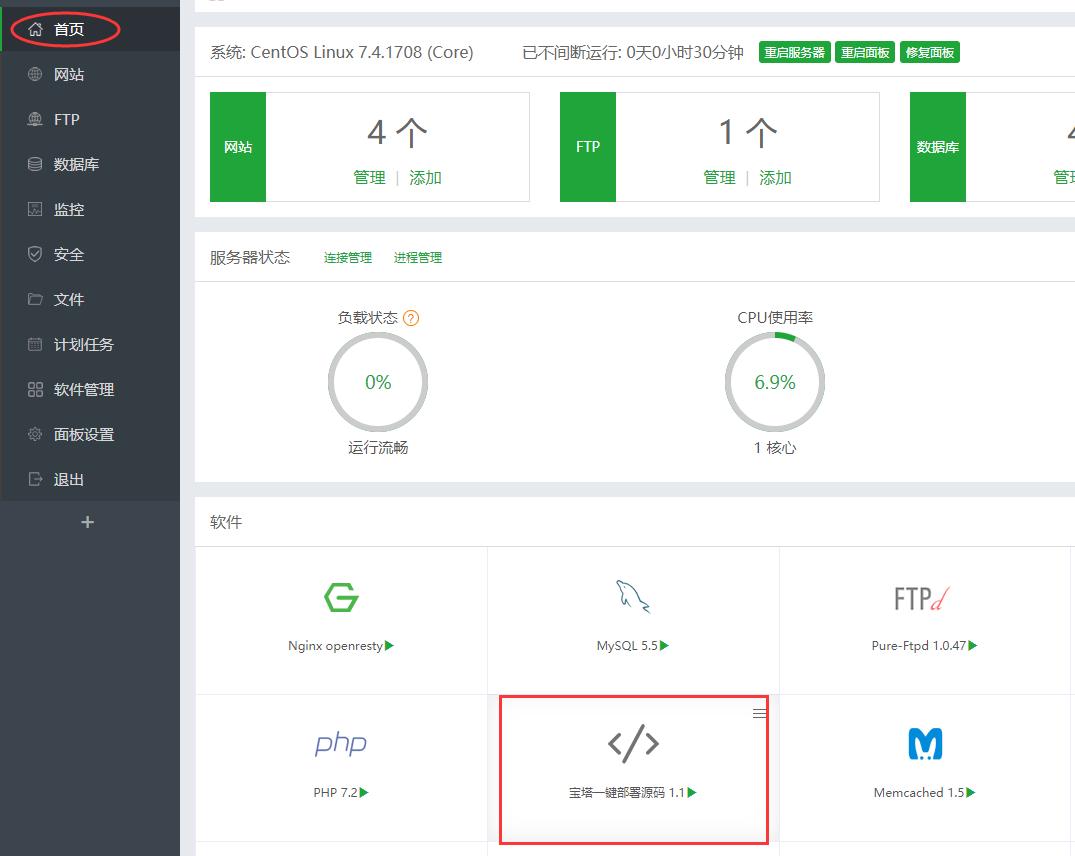Click the 安全 shield icon
This screenshot has width=1075, height=856.
click(35, 254)
